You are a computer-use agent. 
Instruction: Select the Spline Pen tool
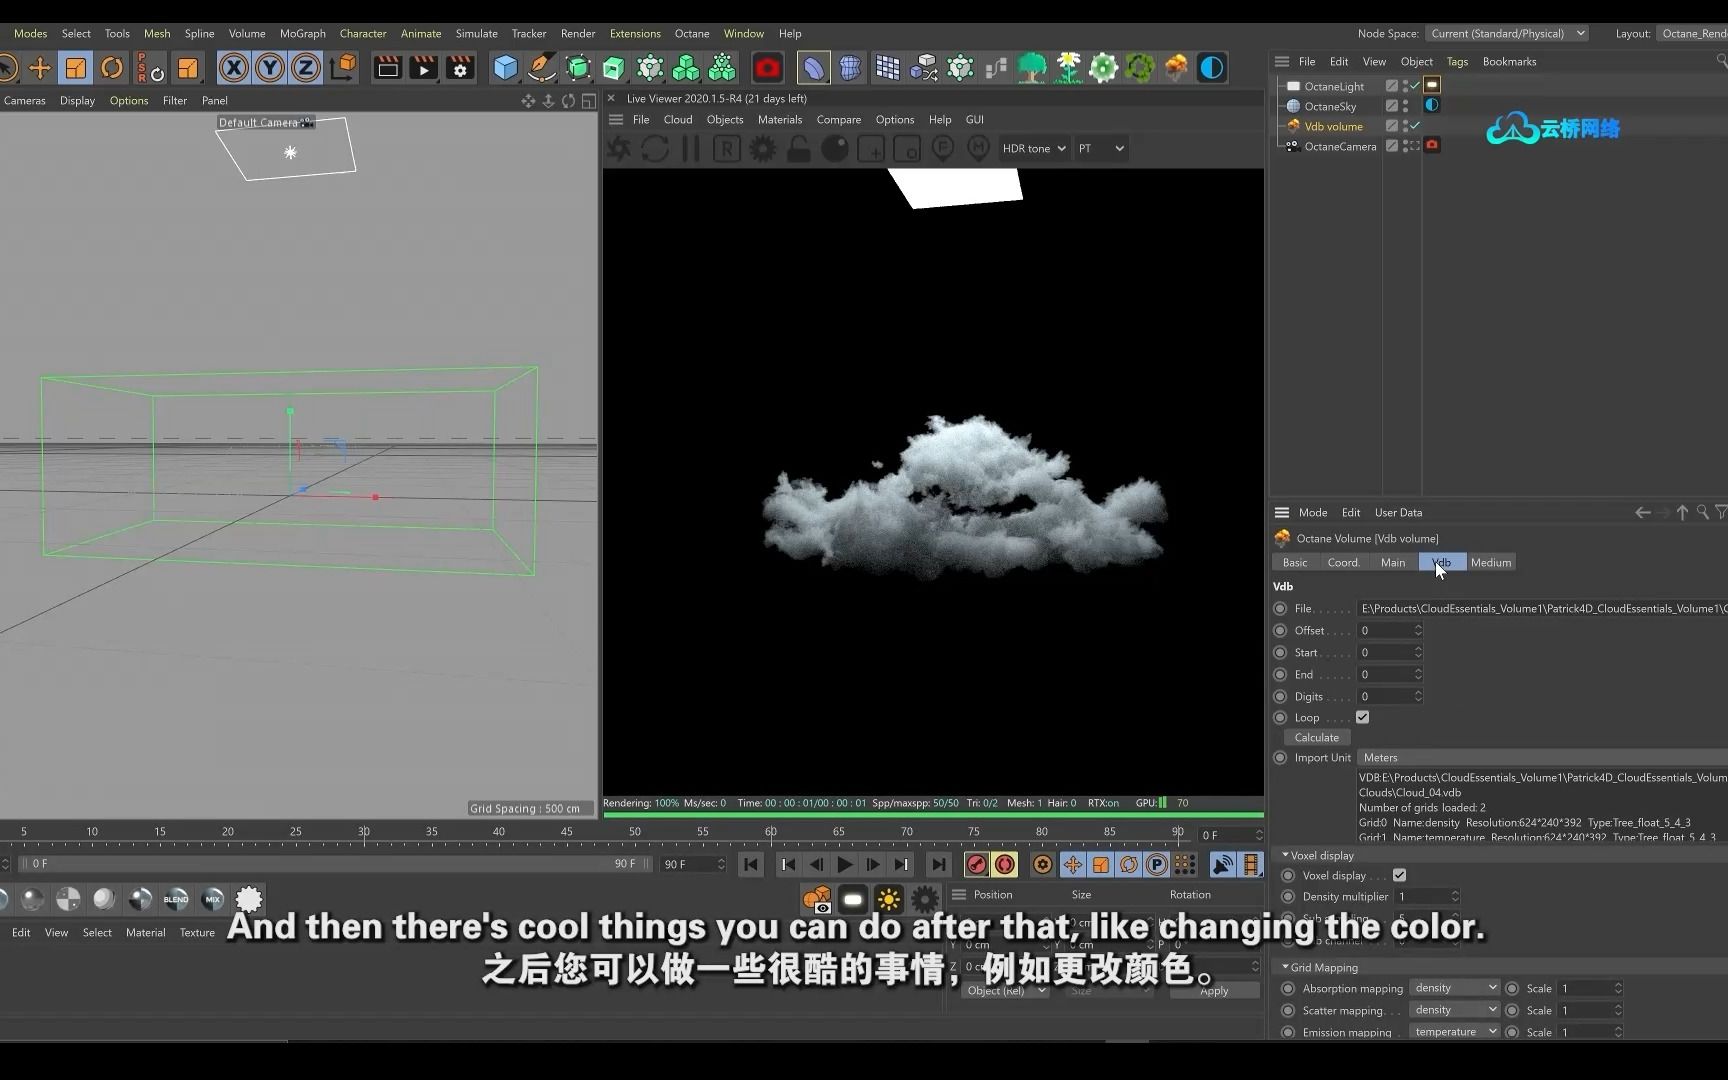(x=542, y=68)
